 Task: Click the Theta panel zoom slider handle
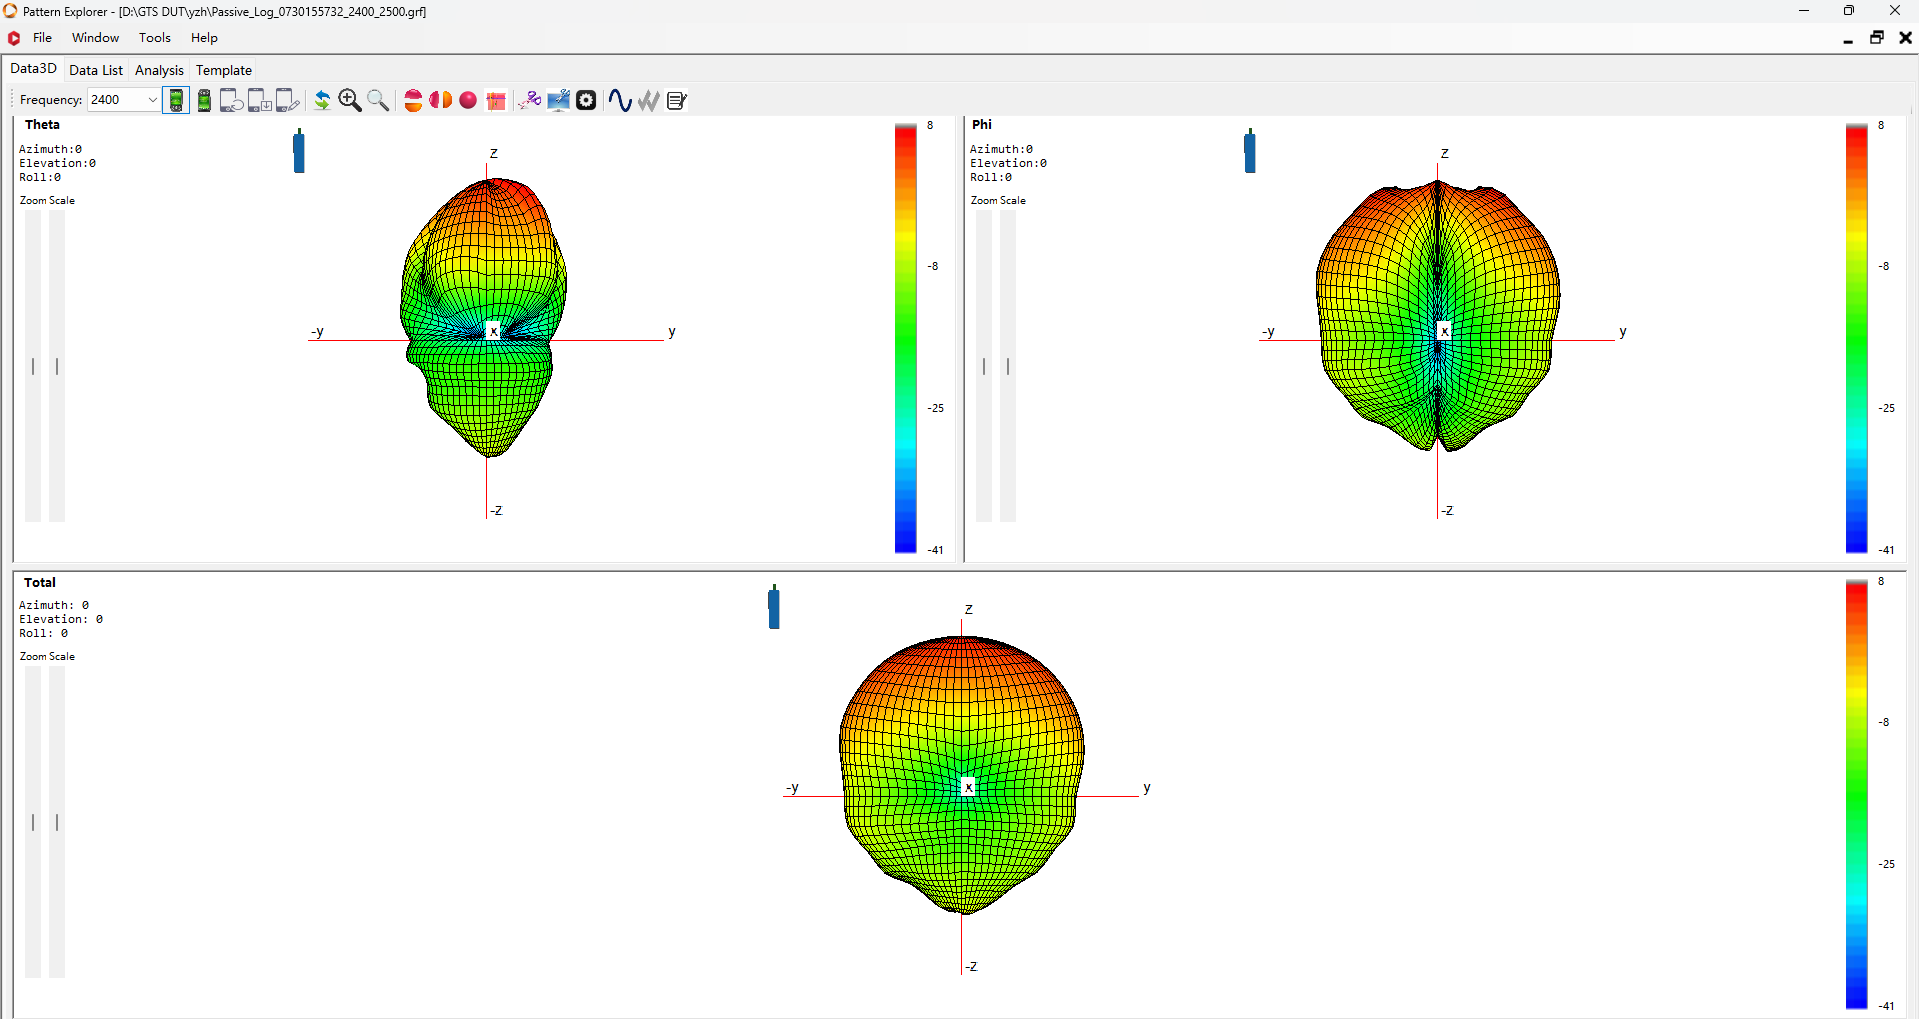(x=33, y=366)
